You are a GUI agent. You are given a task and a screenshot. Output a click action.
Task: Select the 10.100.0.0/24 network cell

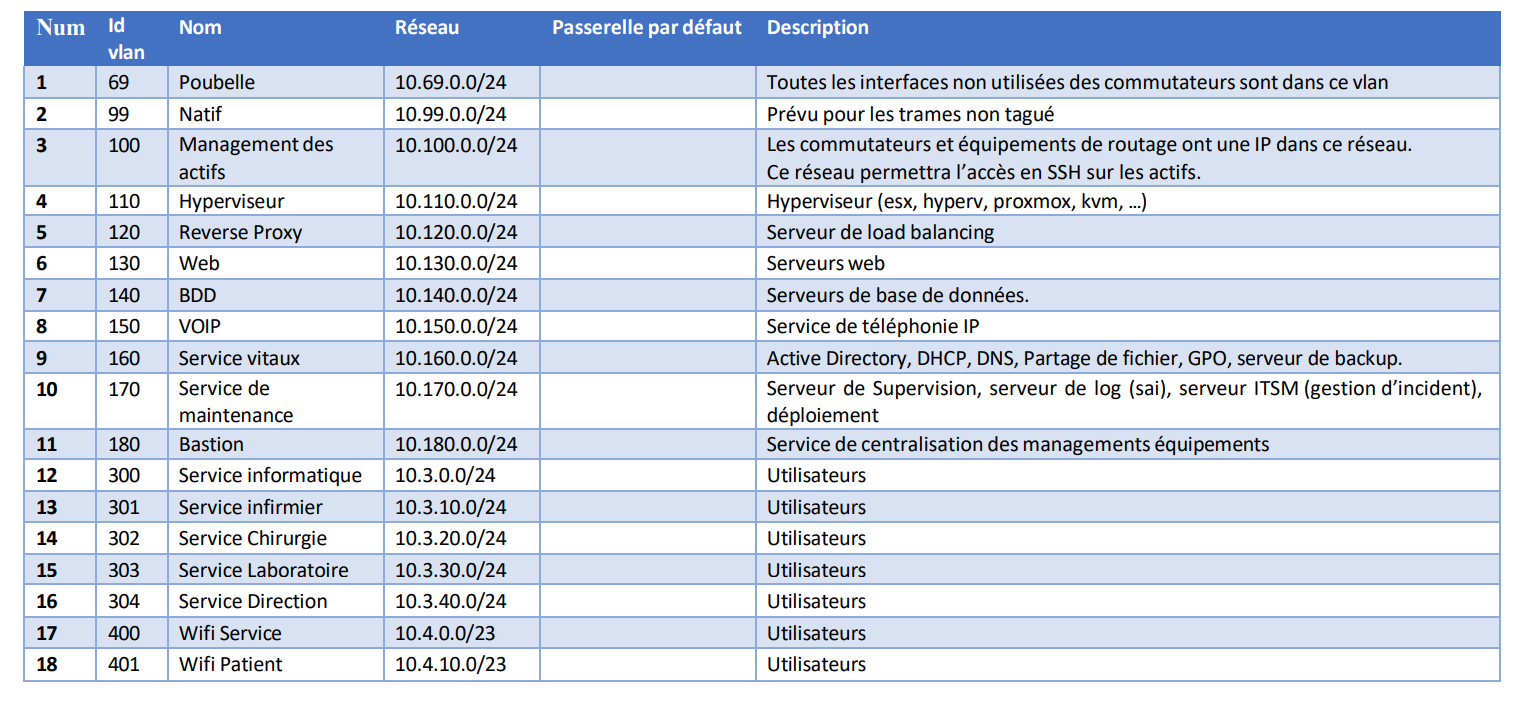tap(456, 145)
